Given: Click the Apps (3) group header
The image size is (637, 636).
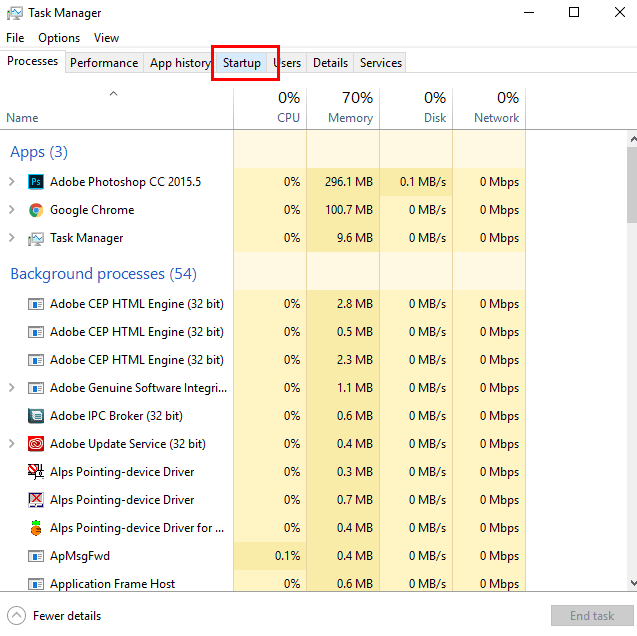Looking at the screenshot, I should 39,152.
